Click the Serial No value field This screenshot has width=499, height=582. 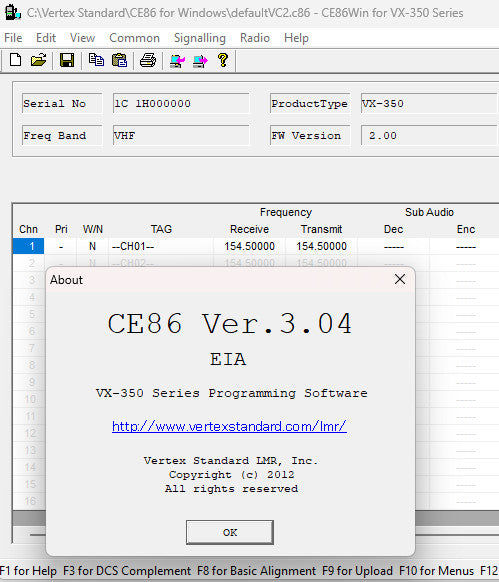click(x=181, y=104)
